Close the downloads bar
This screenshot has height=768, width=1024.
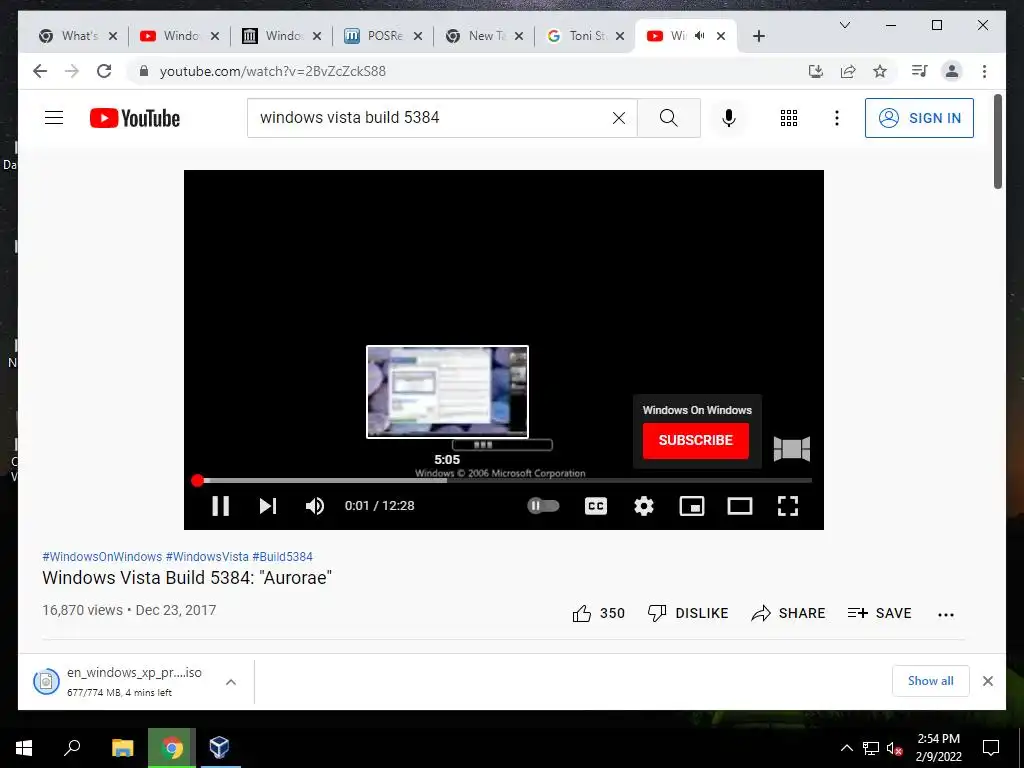coord(987,681)
